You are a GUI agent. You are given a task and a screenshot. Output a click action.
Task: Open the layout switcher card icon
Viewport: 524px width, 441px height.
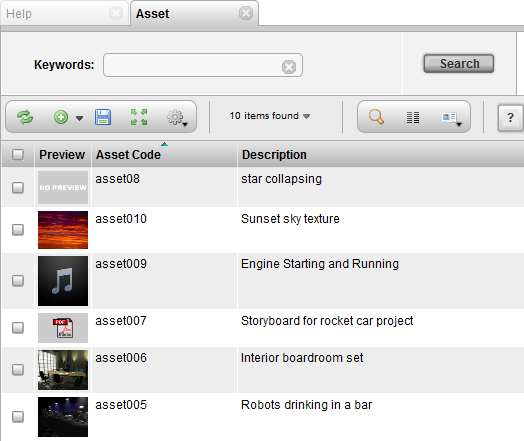coord(451,118)
